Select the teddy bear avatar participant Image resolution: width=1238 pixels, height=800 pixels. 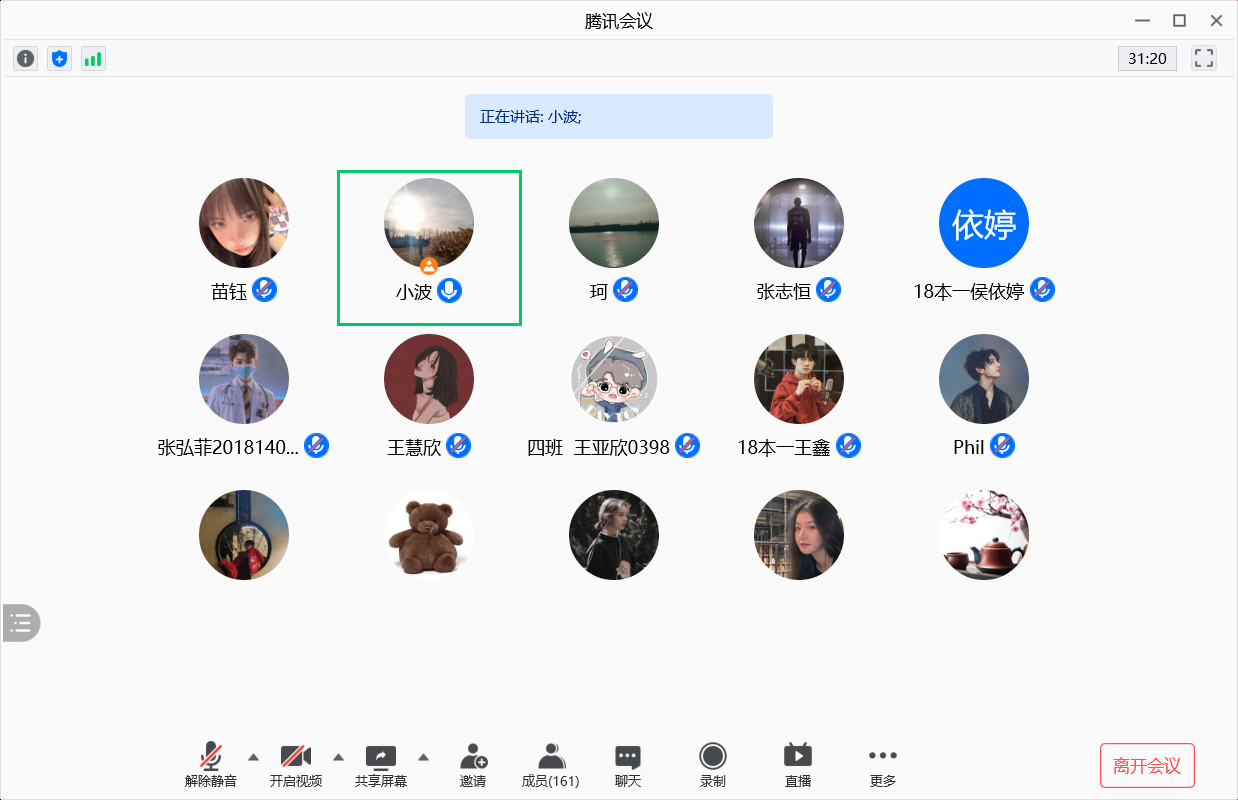point(429,535)
